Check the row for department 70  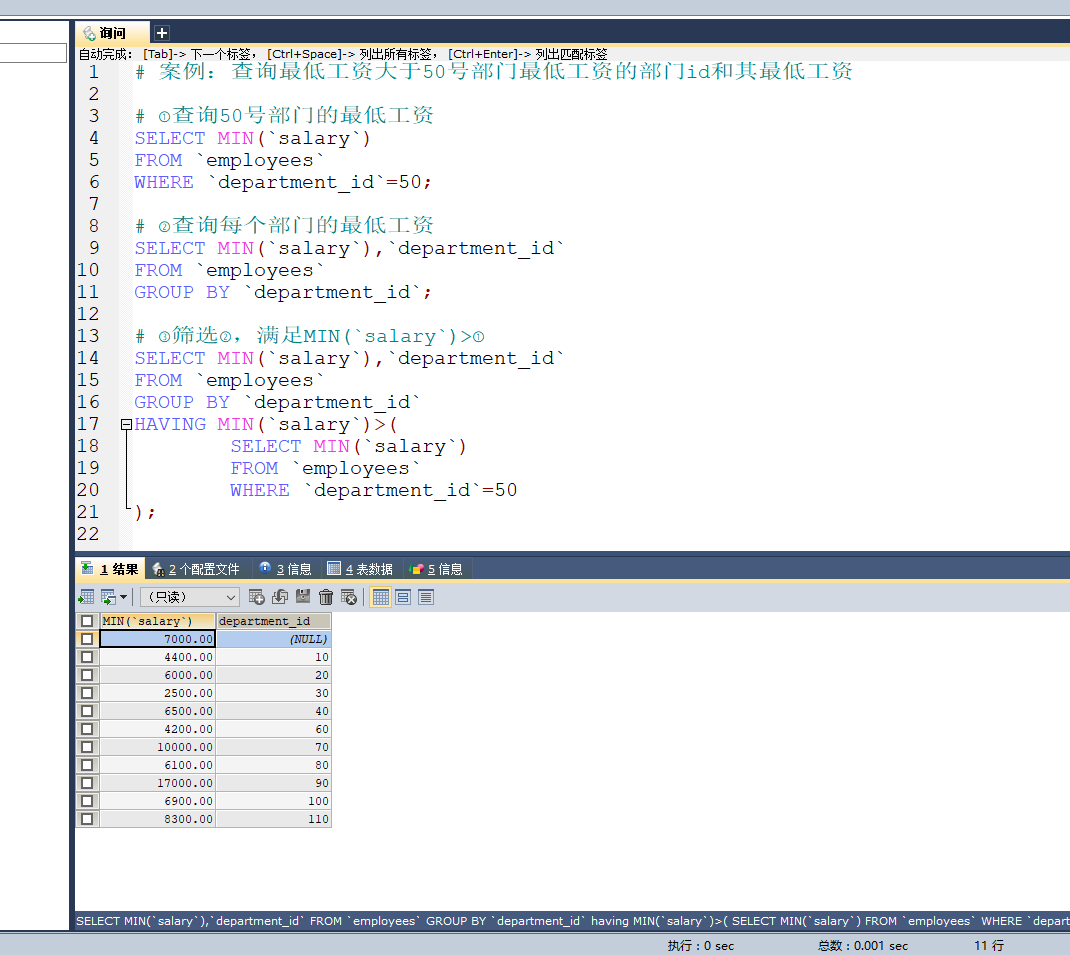tap(87, 747)
